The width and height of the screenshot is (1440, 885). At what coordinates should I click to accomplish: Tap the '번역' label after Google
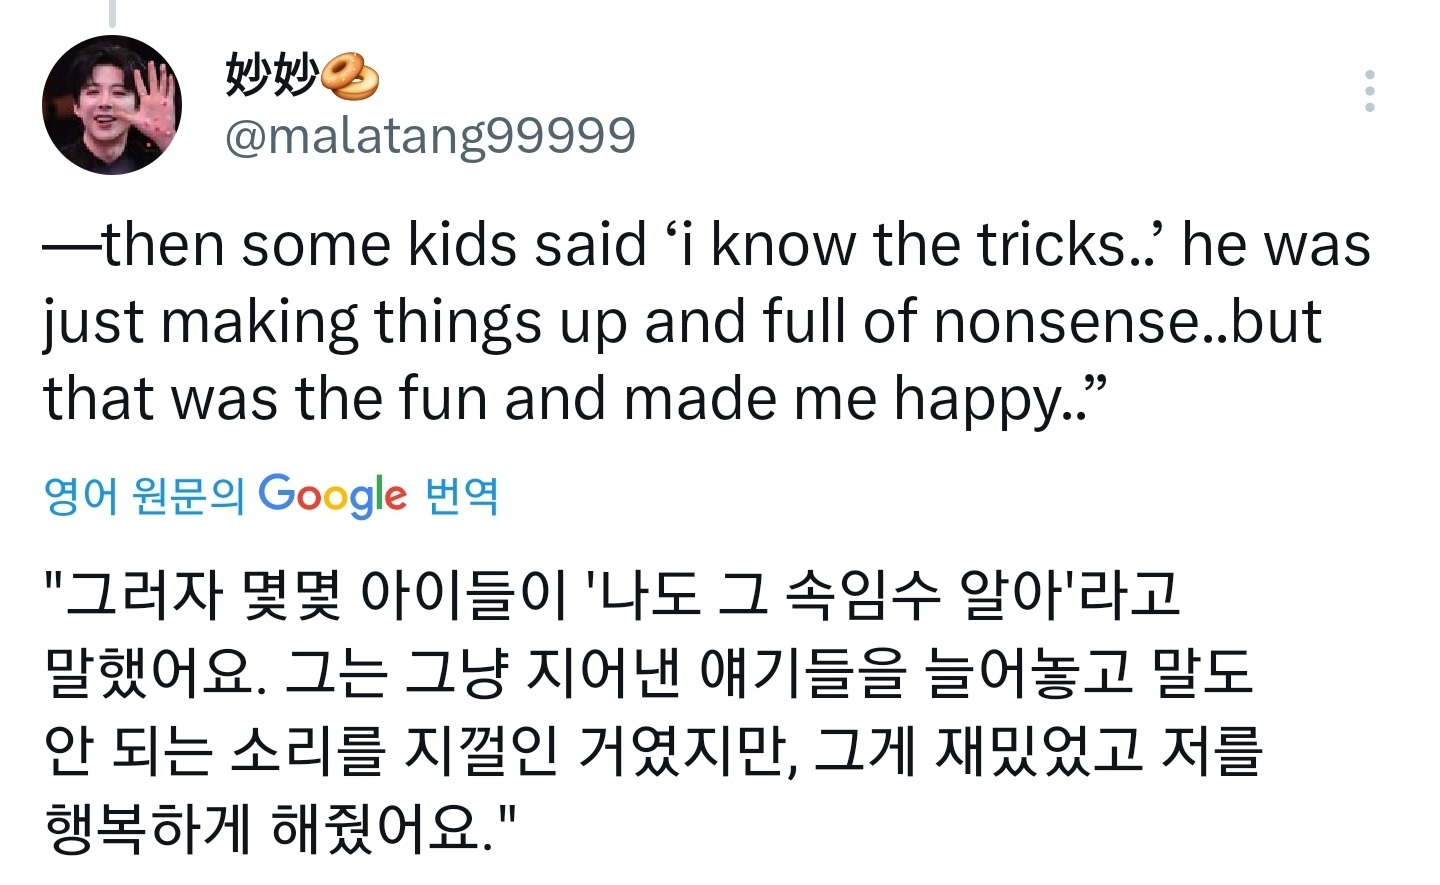[462, 496]
